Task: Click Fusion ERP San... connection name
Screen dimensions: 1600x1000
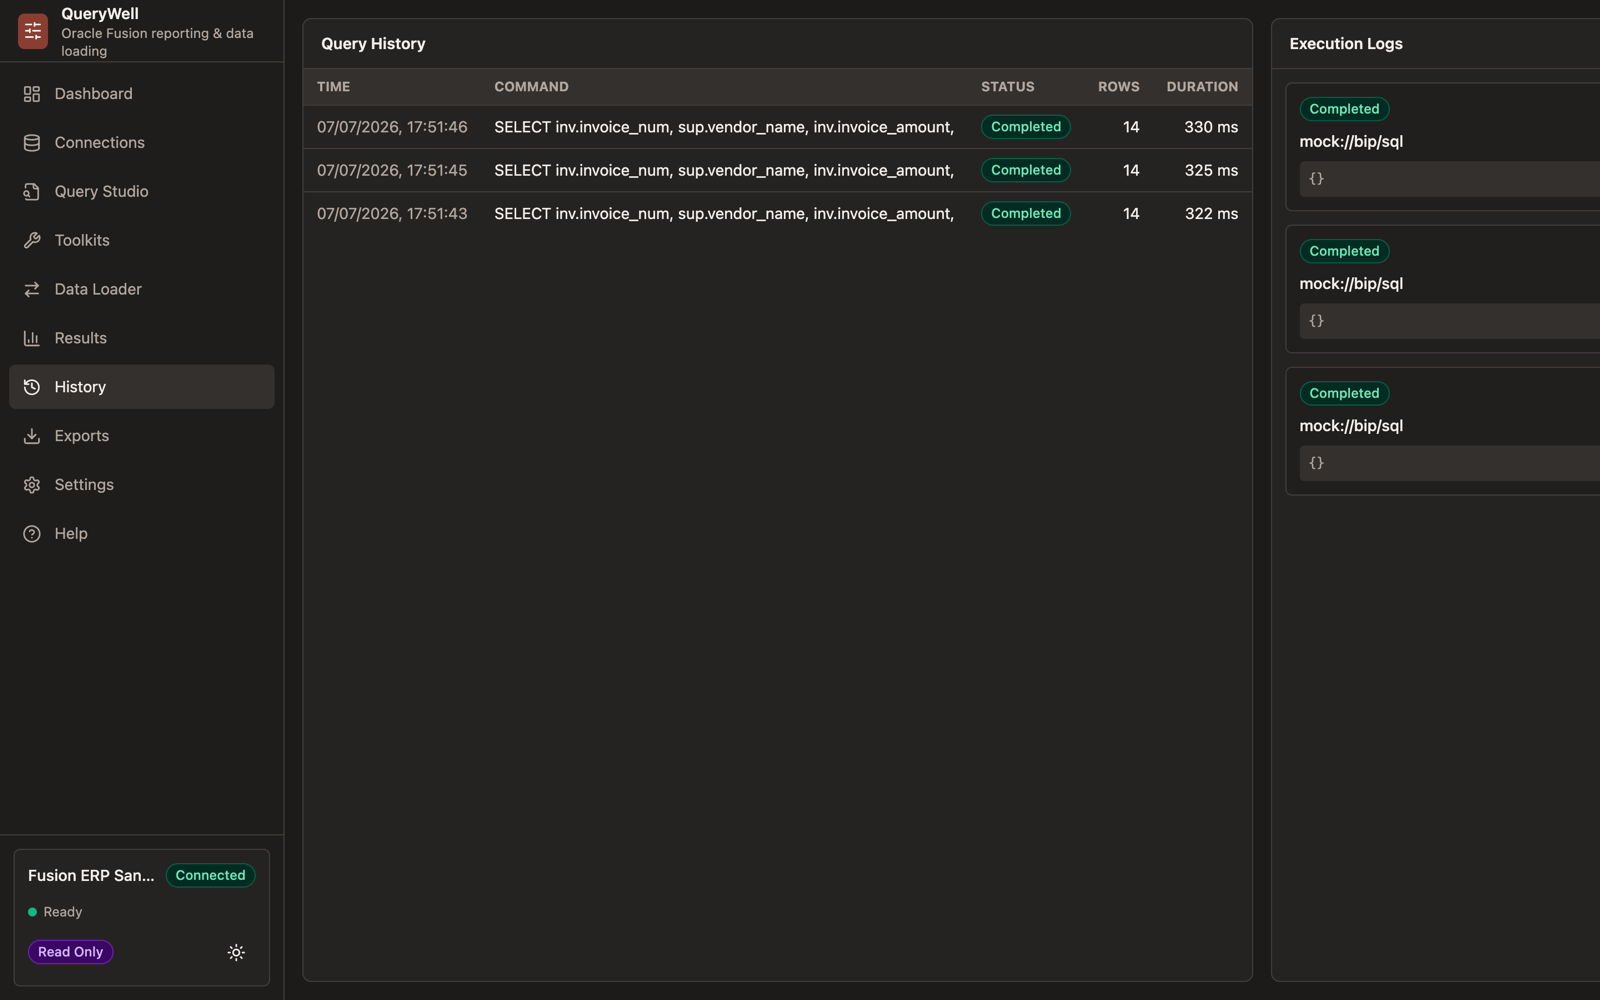Action: [91, 876]
